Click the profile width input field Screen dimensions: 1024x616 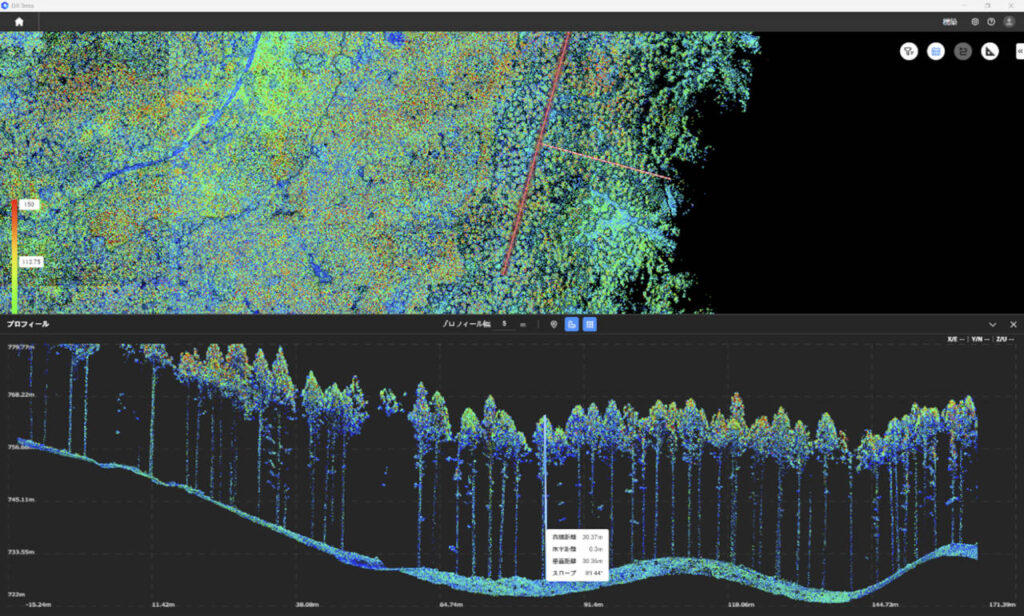tap(506, 324)
